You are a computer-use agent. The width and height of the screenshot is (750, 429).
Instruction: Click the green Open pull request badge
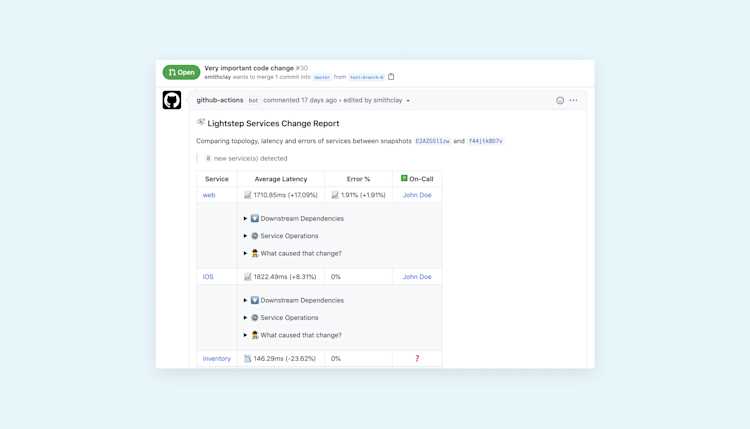pos(181,72)
